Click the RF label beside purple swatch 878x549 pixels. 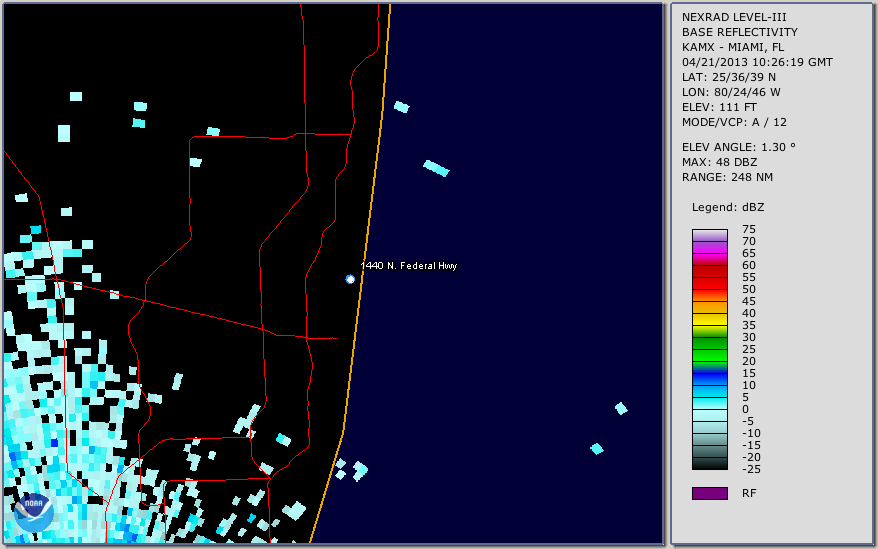coord(749,493)
